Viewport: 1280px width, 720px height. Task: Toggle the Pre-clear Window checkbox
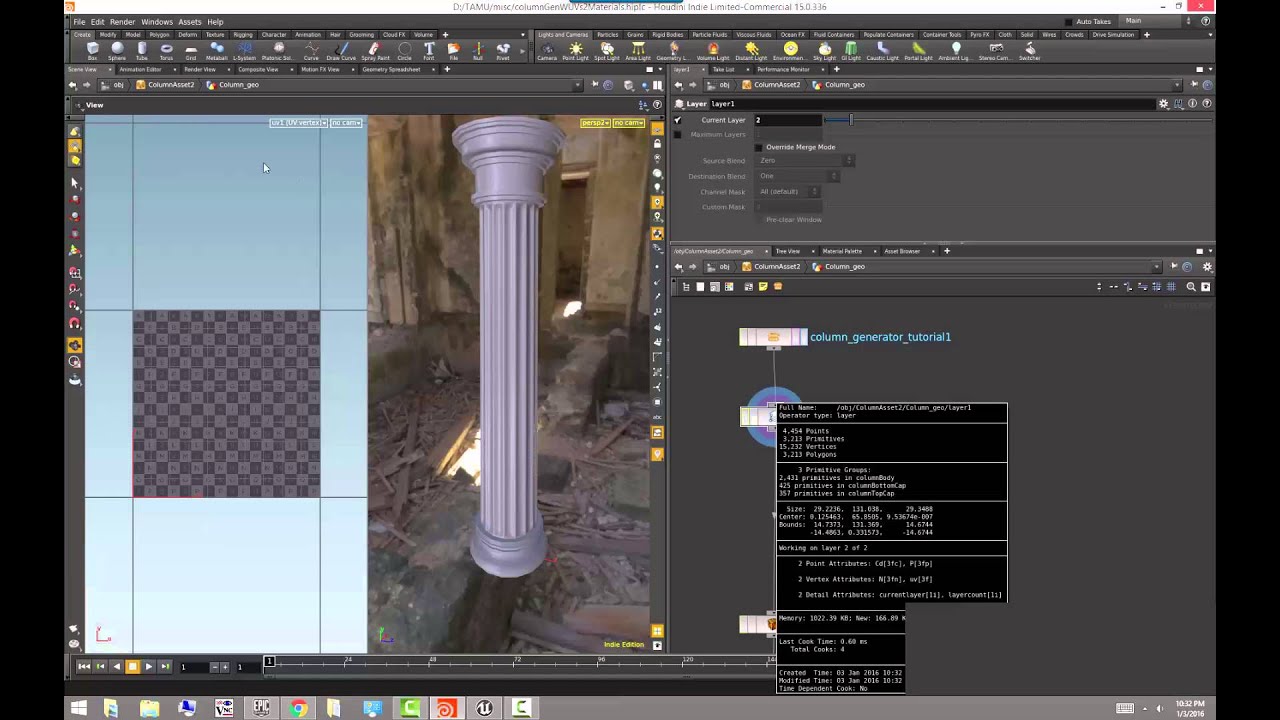[x=758, y=219]
